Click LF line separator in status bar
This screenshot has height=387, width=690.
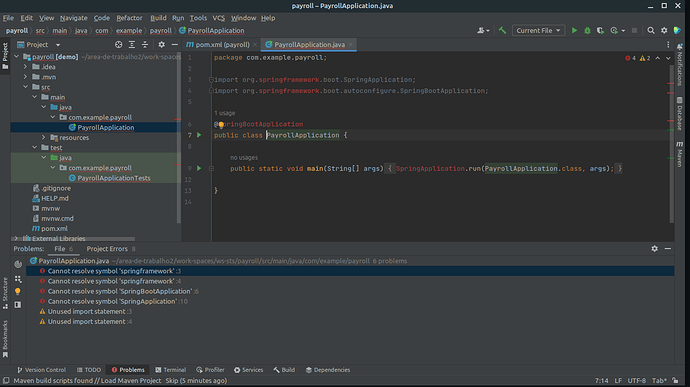pyautogui.click(x=618, y=381)
